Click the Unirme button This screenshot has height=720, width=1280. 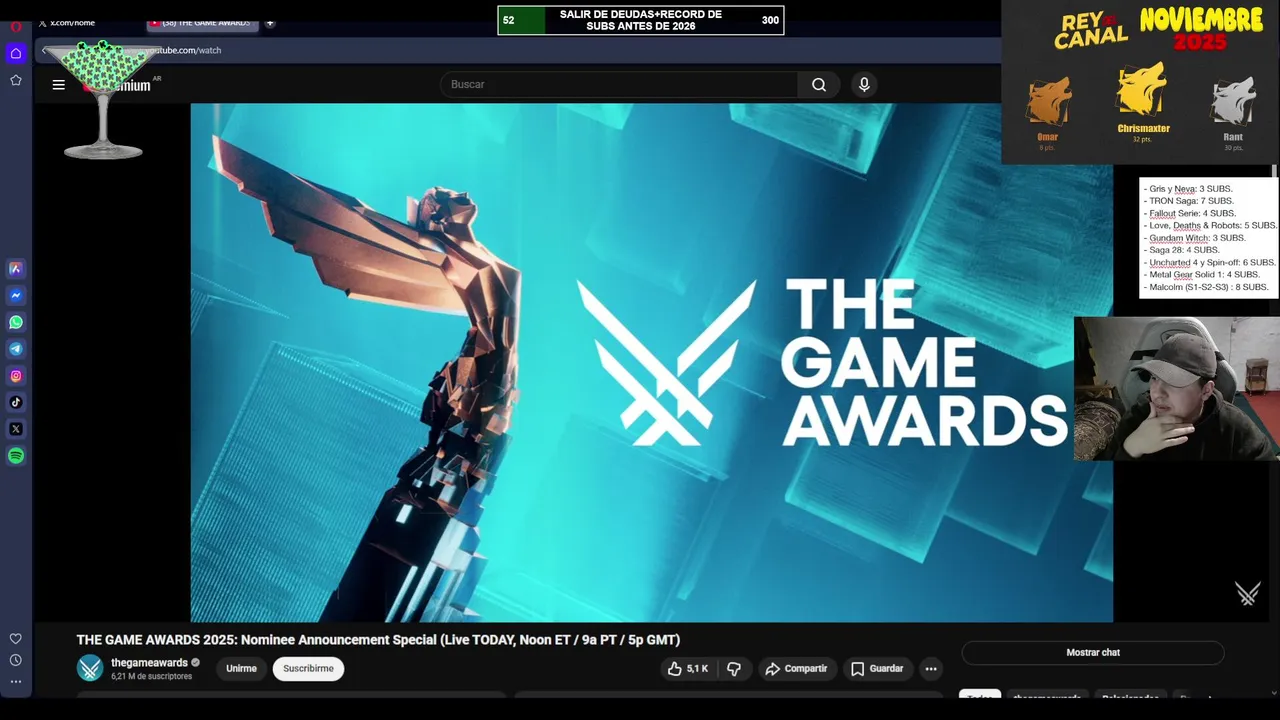pos(241,669)
